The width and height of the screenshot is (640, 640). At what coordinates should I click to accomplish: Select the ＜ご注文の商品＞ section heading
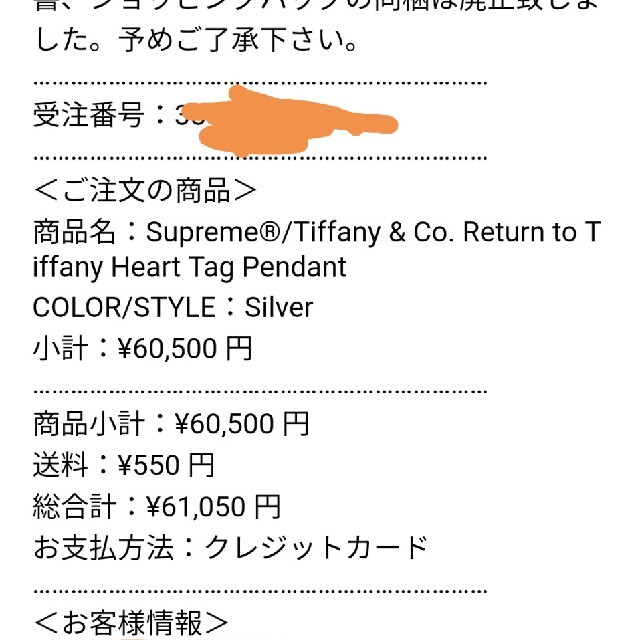pos(145,191)
